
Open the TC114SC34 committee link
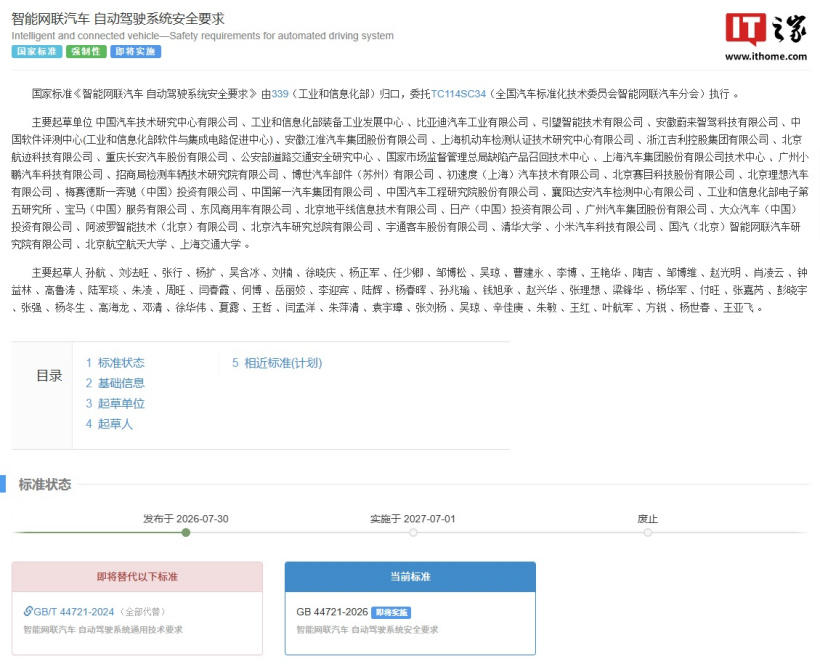tap(458, 94)
